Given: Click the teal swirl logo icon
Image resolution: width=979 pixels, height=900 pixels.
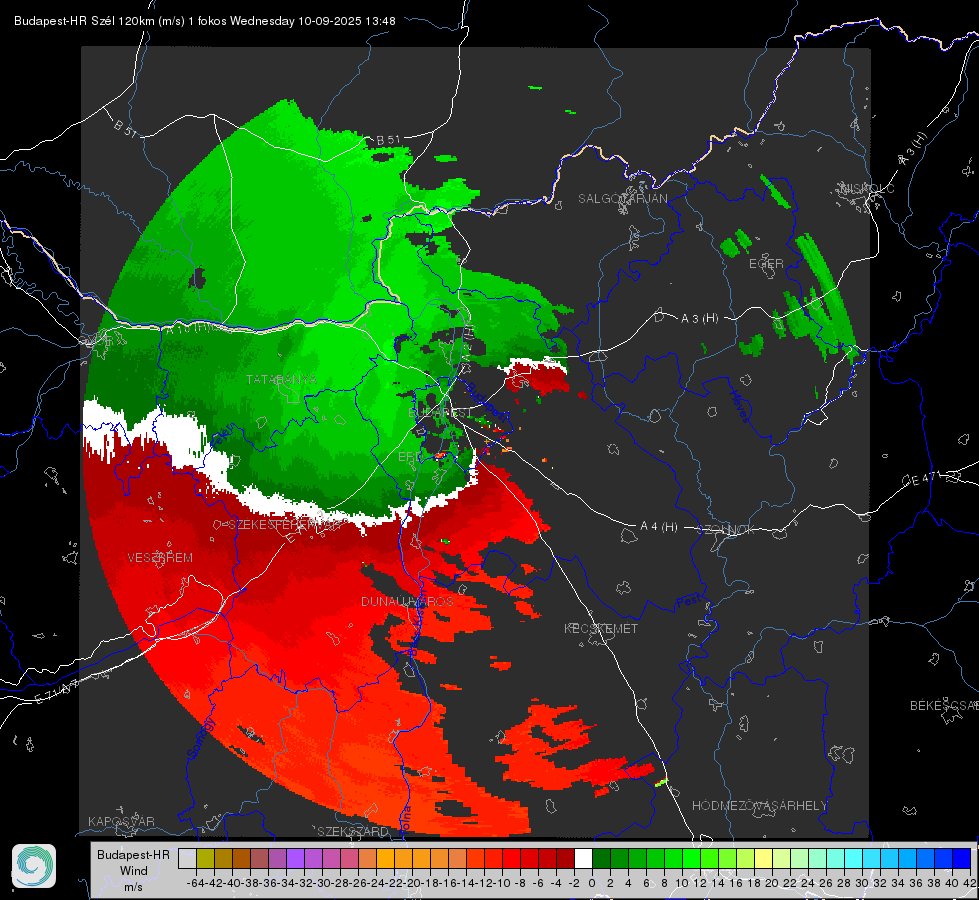Looking at the screenshot, I should tap(34, 866).
